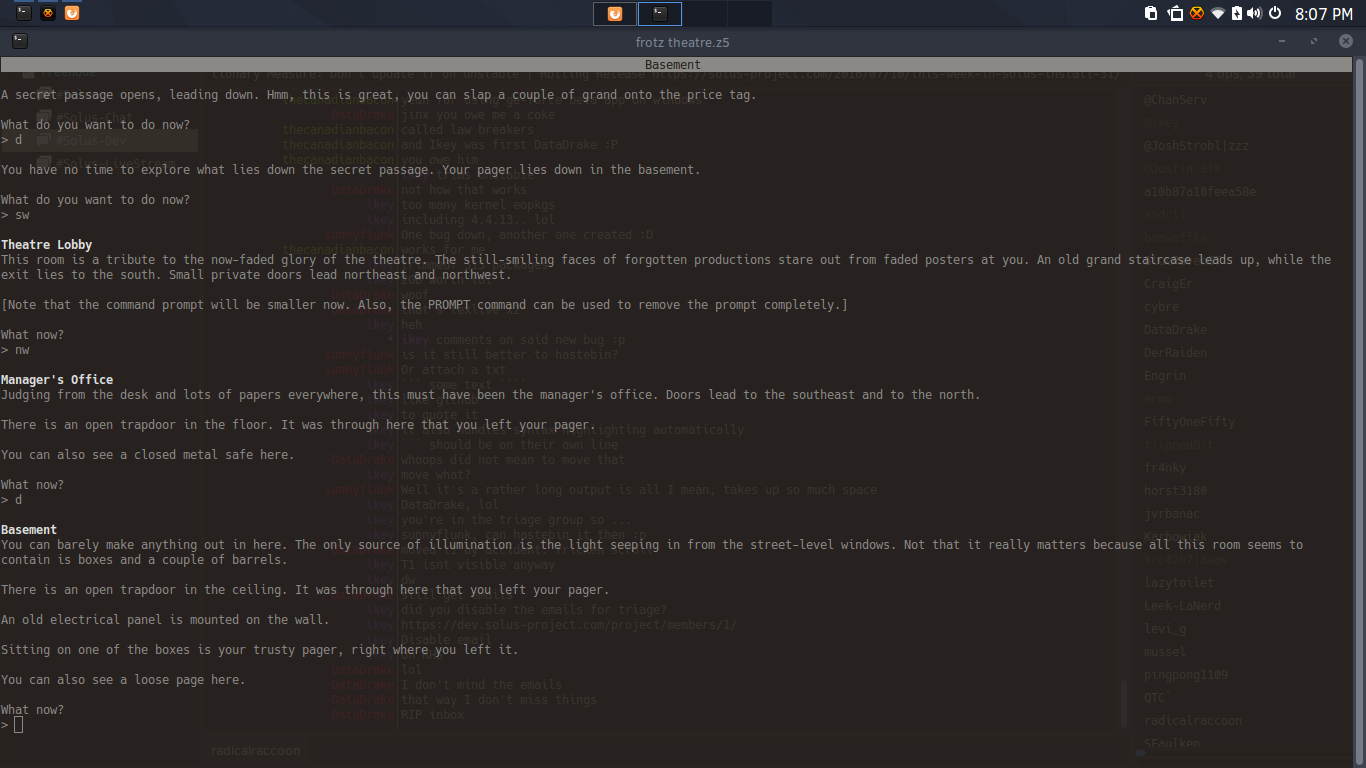Open the volume control in the tray
This screenshot has height=768, width=1366.
click(x=1254, y=13)
